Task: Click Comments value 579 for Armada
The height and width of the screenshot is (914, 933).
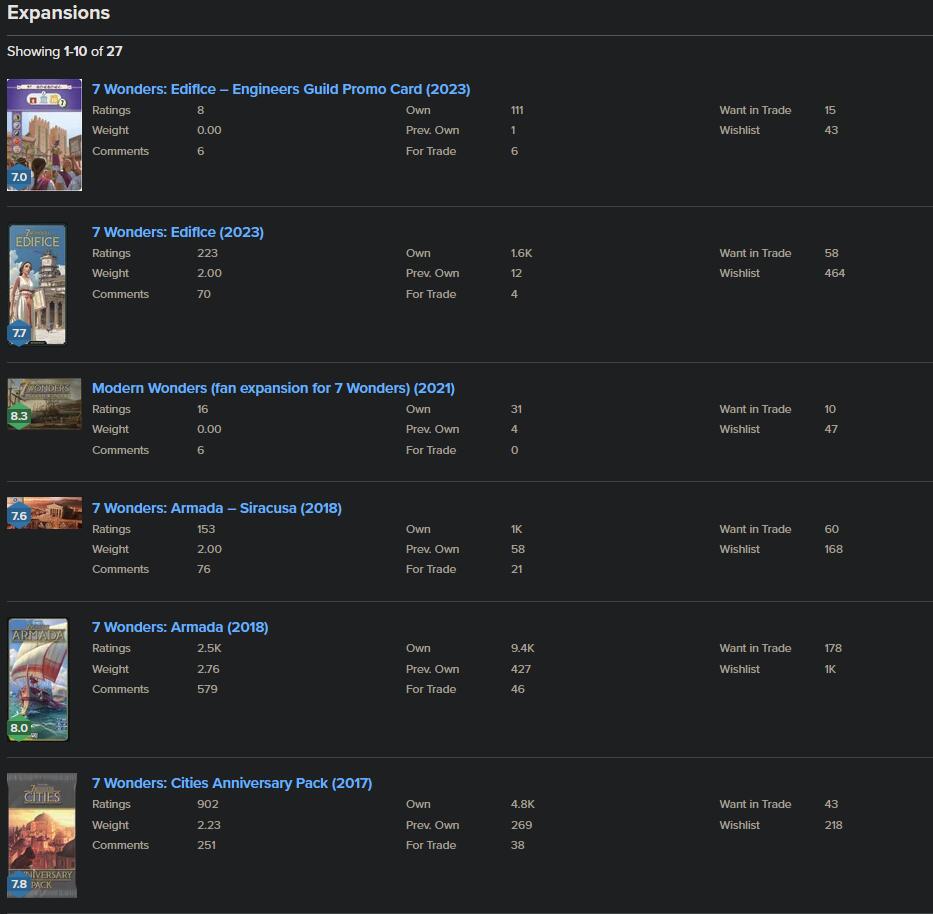Action: (207, 689)
